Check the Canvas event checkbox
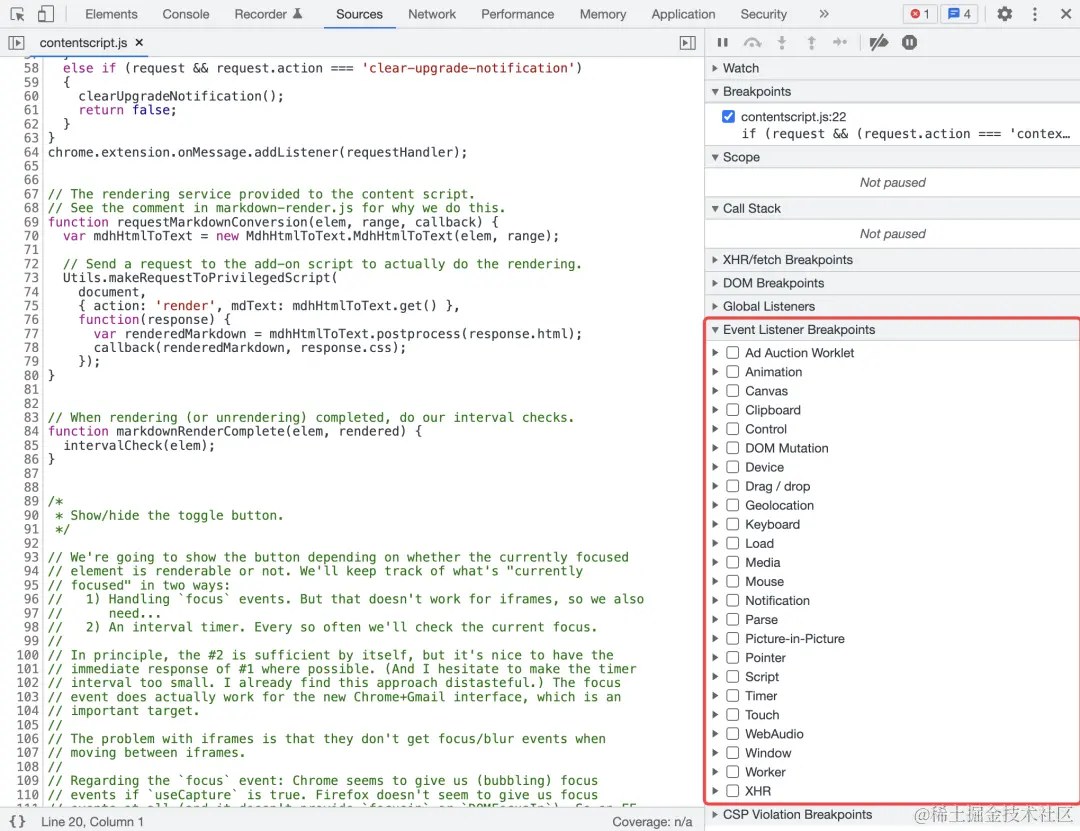 pyautogui.click(x=733, y=391)
